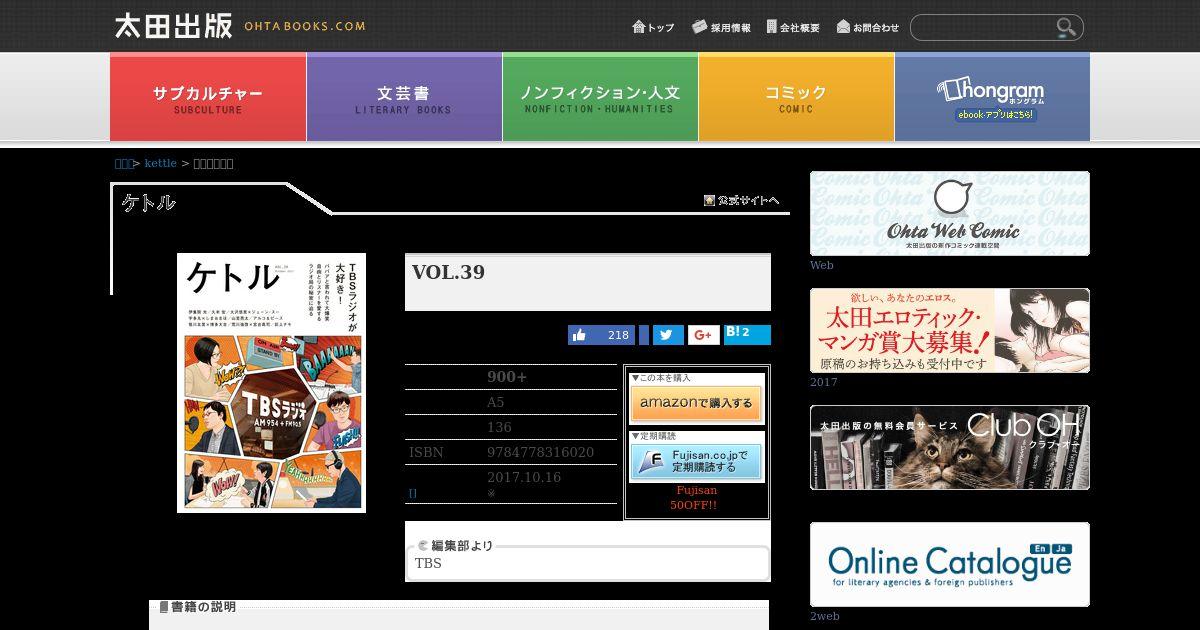Image resolution: width=1200 pixels, height=630 pixels.
Task: Click the blue bracket link in date row
Action: coord(412,494)
